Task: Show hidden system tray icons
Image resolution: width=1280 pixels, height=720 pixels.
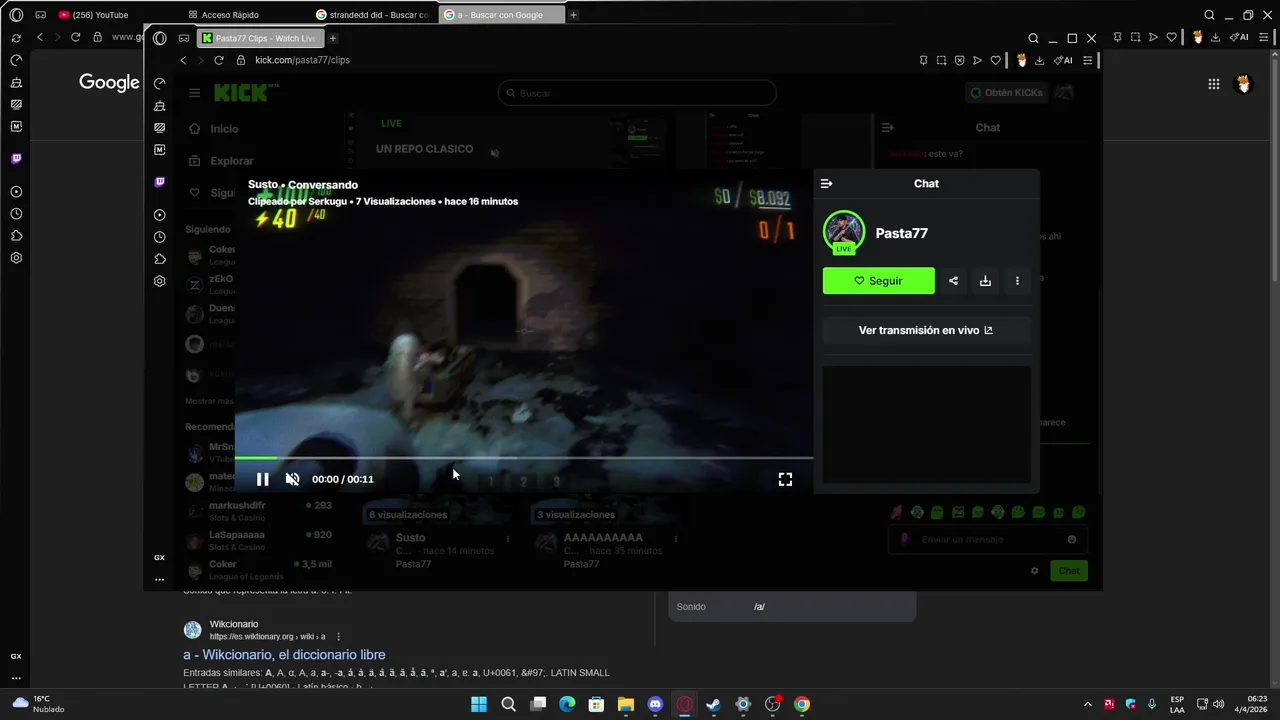Action: (1088, 704)
